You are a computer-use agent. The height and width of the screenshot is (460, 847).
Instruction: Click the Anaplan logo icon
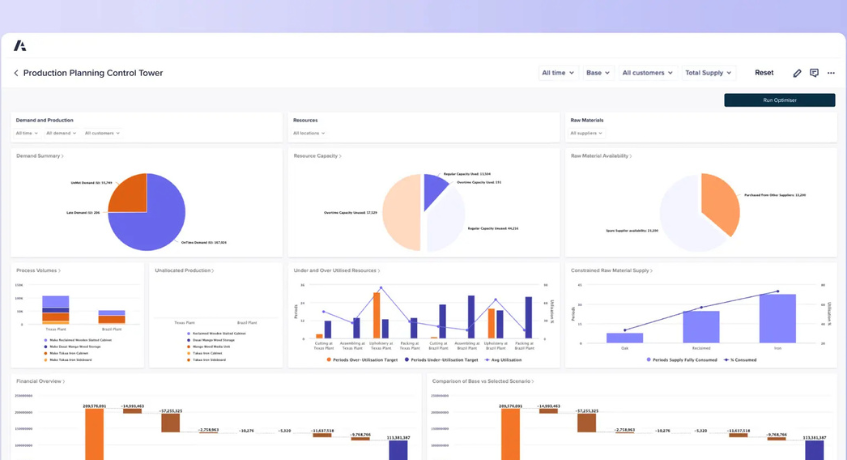click(x=20, y=46)
